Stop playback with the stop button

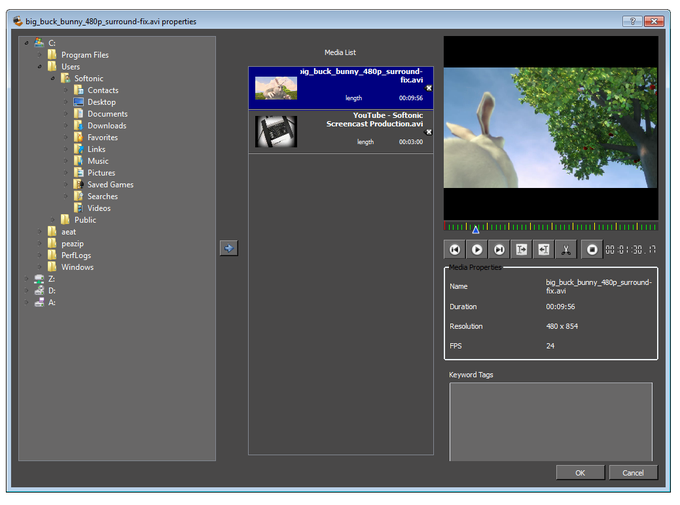[592, 249]
